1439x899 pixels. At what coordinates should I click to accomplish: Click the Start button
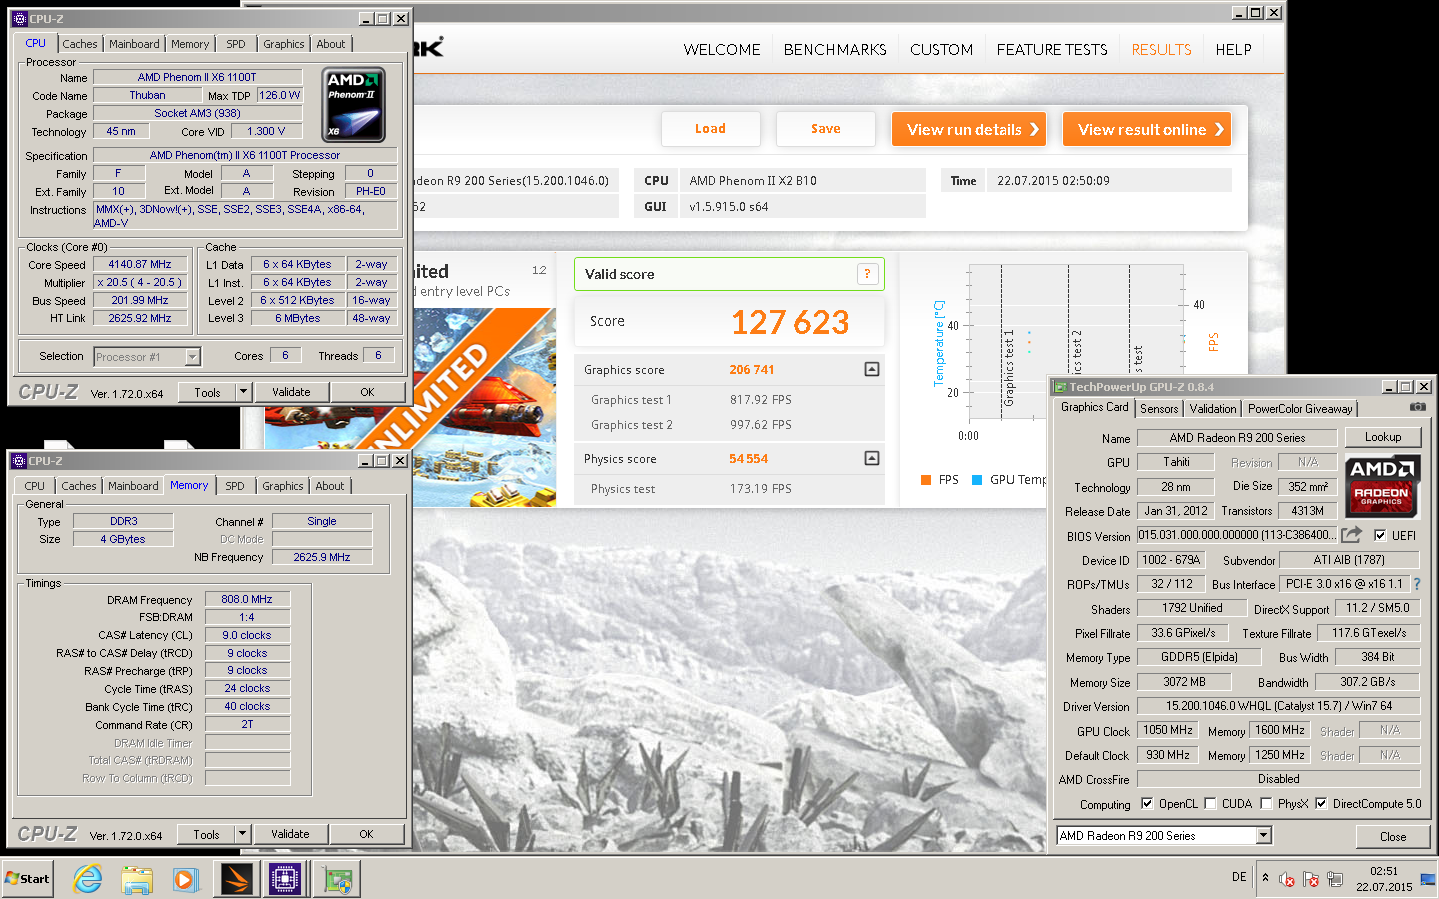27,879
